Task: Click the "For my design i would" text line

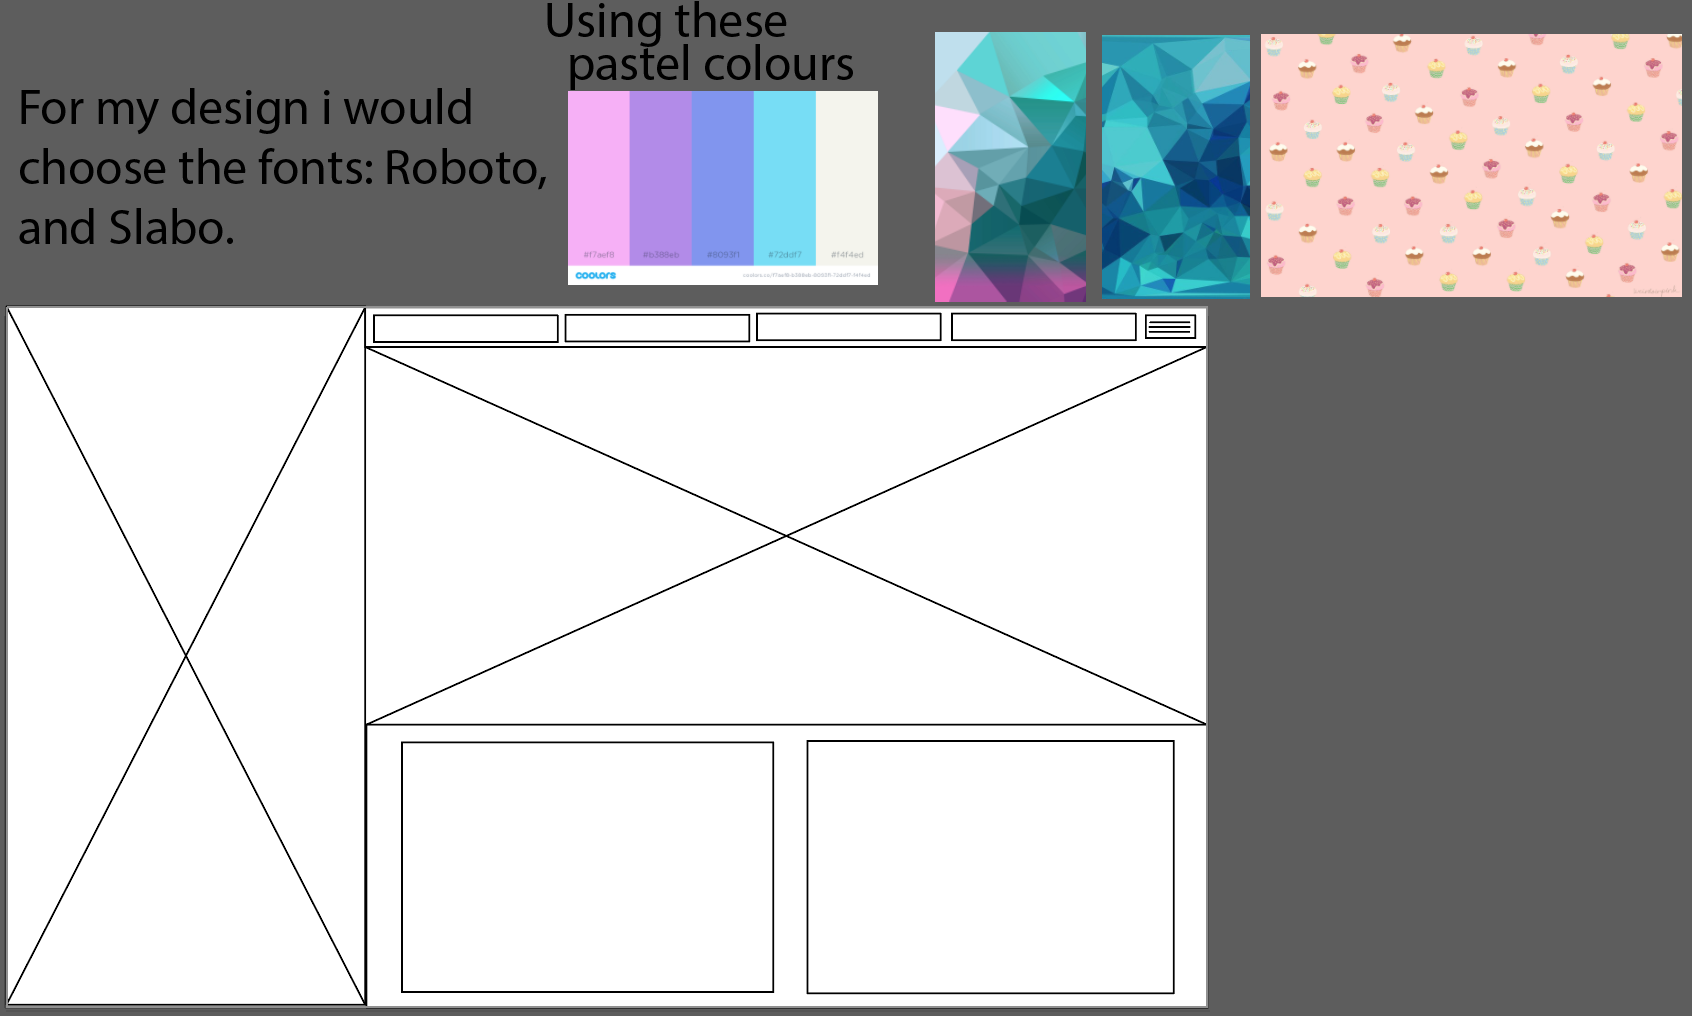Action: pos(245,108)
